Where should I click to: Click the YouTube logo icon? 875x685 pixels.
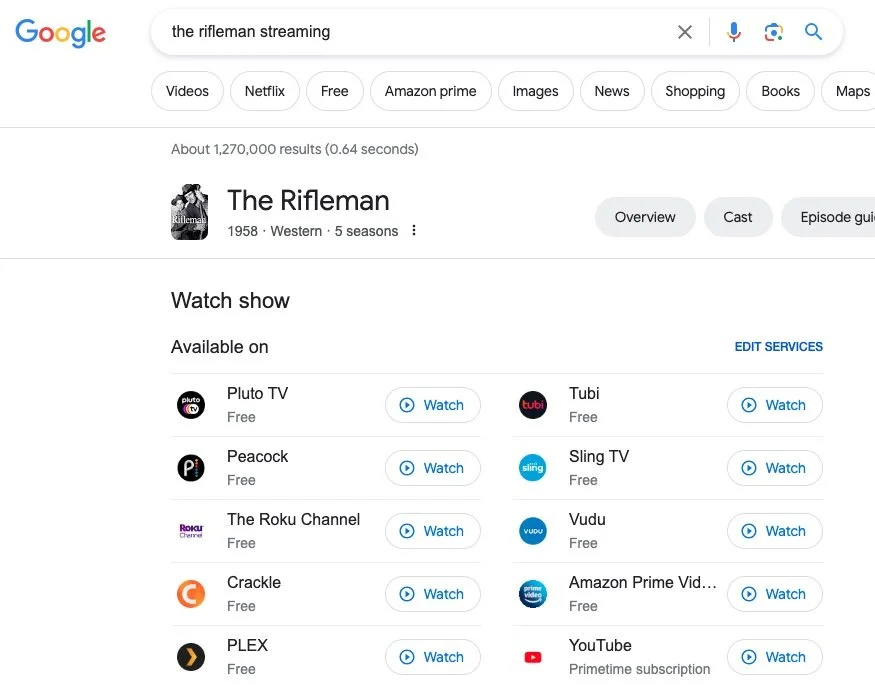coord(533,658)
